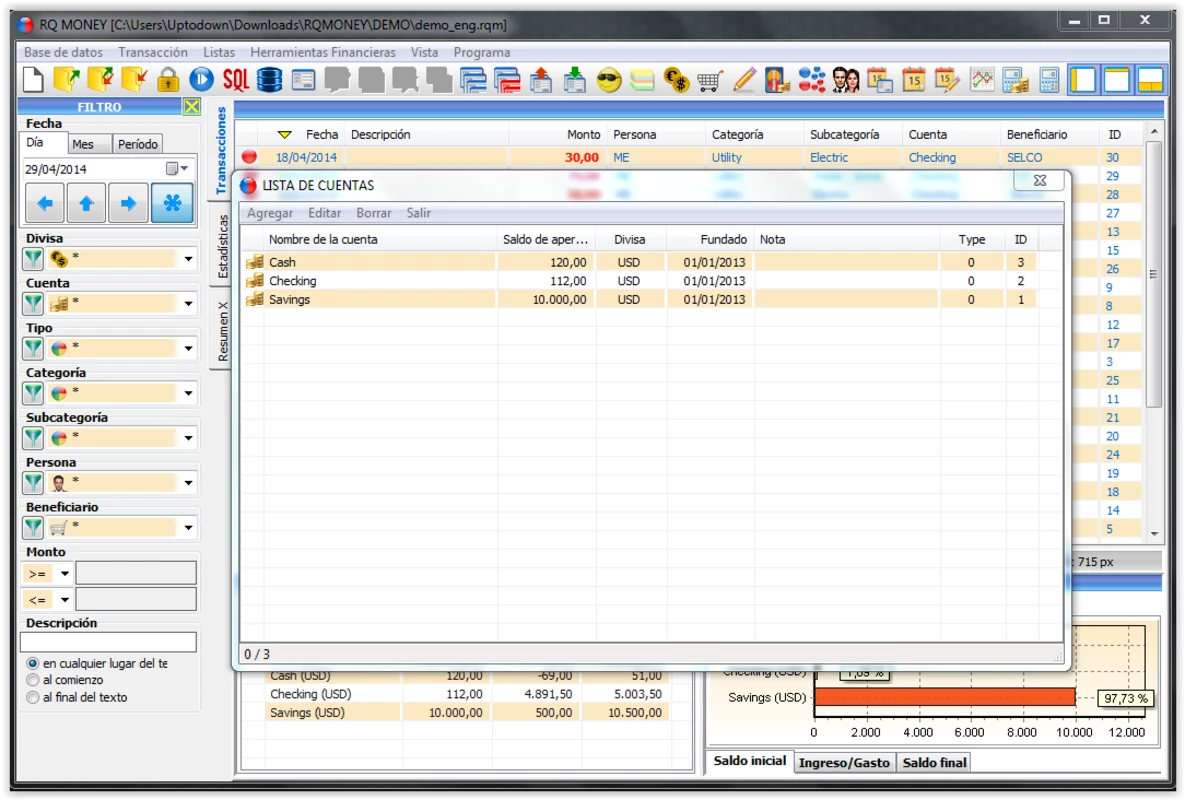Select 'al final del texto' radio
The width and height of the screenshot is (1185, 800).
(x=32, y=697)
